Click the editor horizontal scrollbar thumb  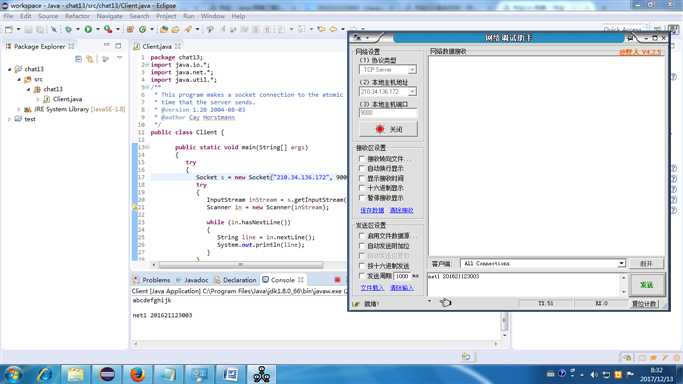click(240, 264)
